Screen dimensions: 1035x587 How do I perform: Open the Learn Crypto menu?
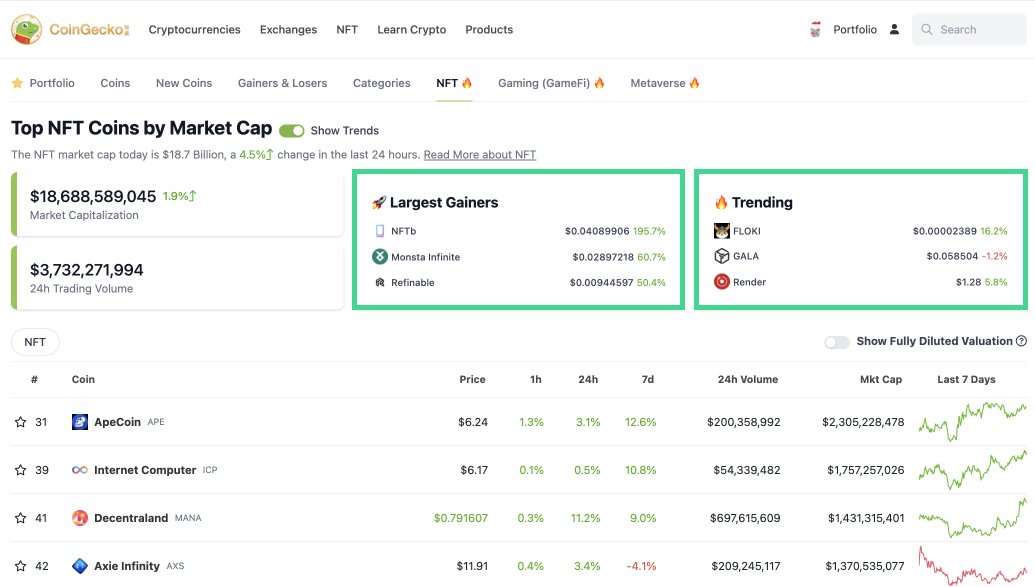tap(412, 30)
